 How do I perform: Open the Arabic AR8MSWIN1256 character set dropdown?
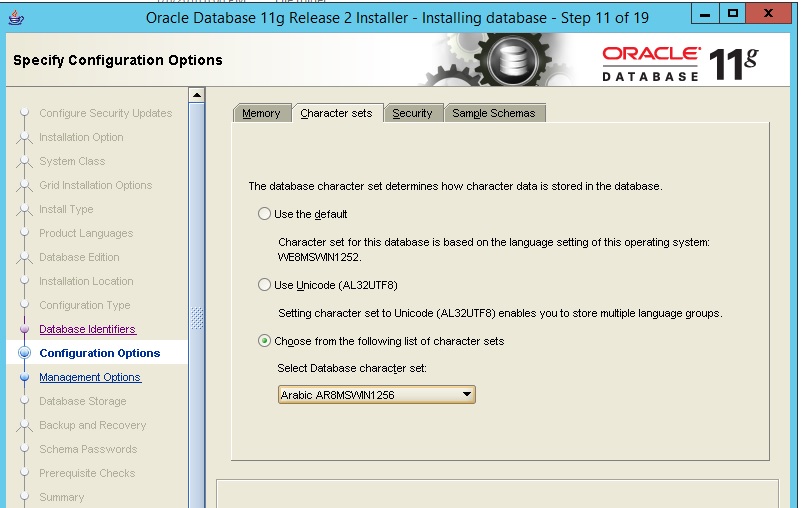[x=366, y=395]
